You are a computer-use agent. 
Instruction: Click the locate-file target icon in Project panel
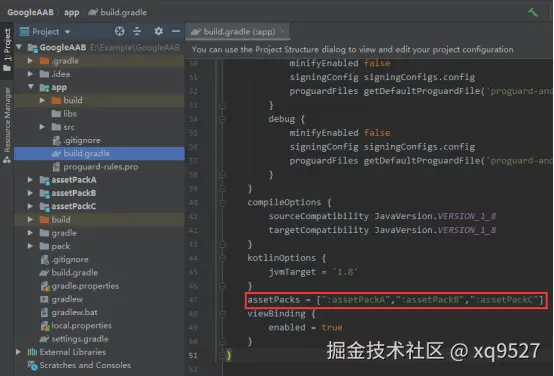[119, 31]
